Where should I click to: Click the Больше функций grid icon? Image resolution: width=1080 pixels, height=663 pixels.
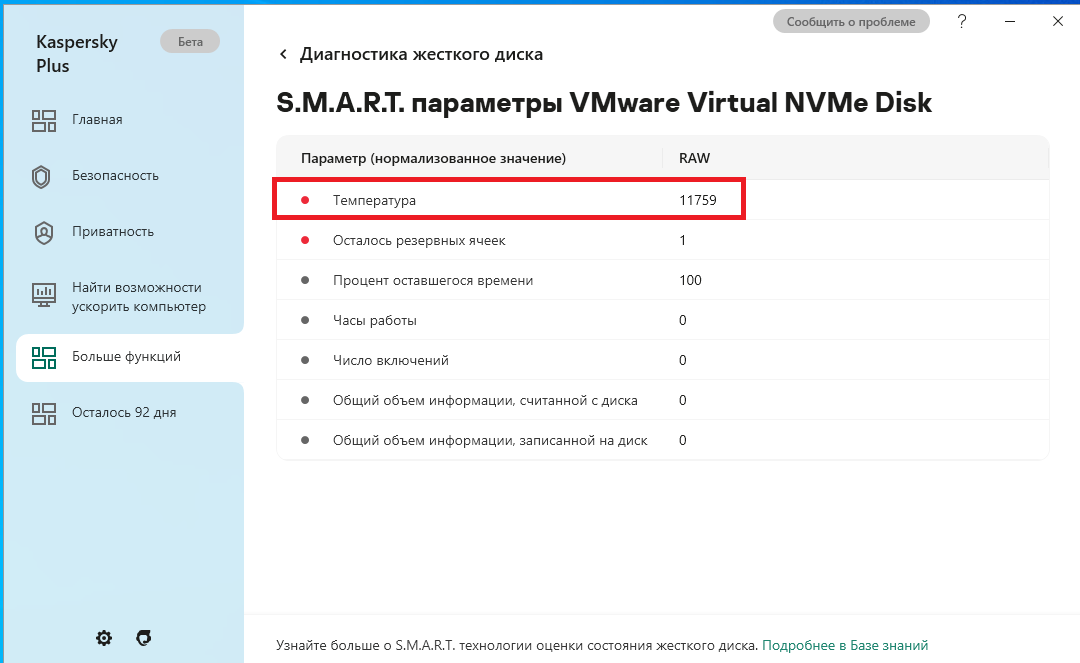43,357
